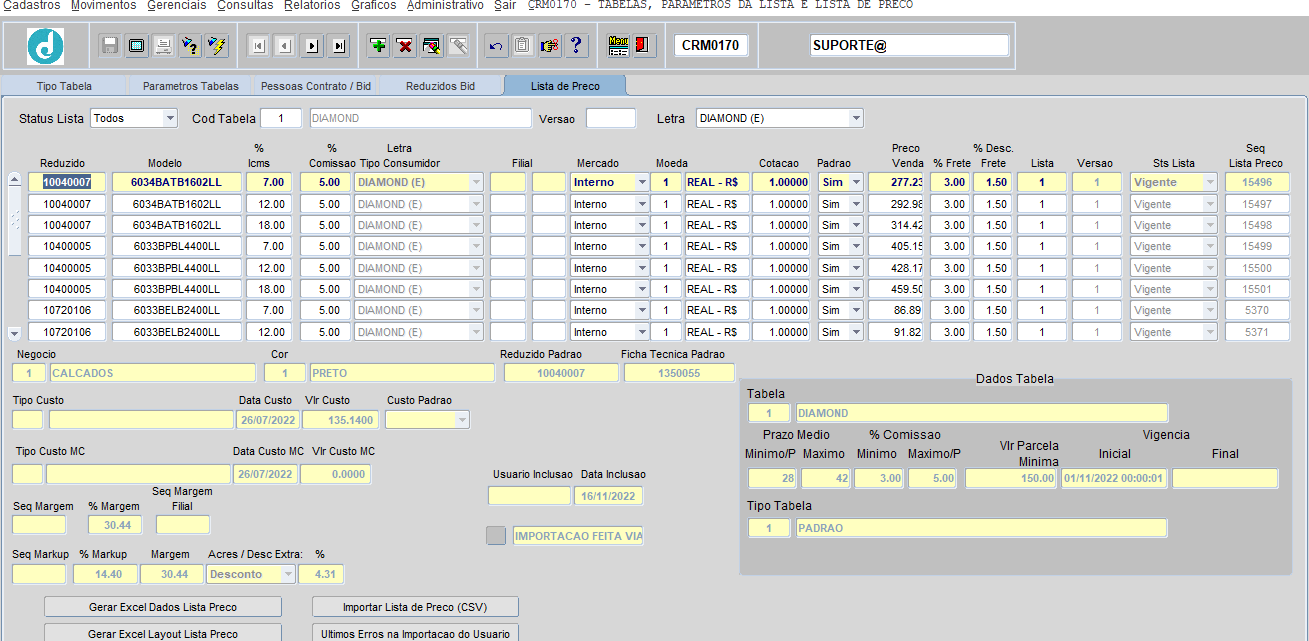Toggle checkbox beside IMPORTACAO FEITA VIA
The image size is (1309, 641).
pyautogui.click(x=496, y=535)
